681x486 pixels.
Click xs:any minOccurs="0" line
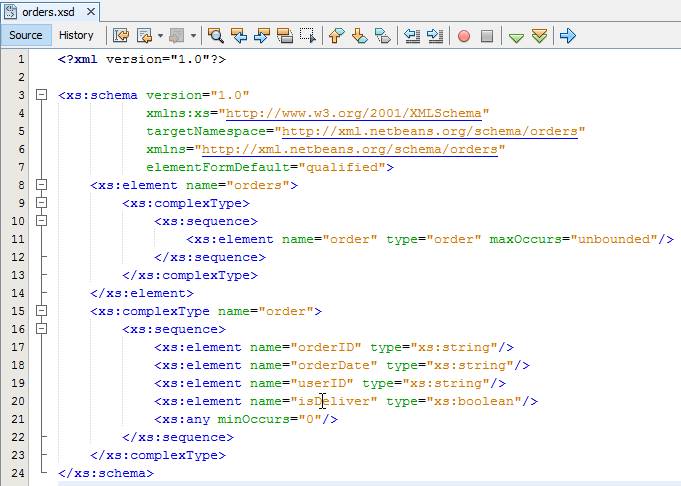tap(246, 419)
